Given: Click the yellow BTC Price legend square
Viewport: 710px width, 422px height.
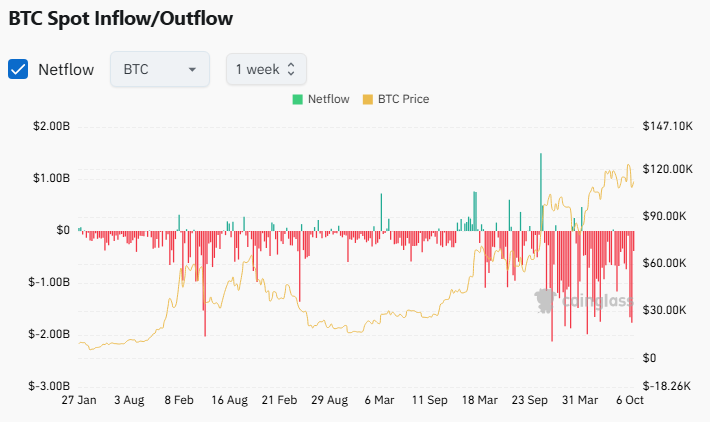Looking at the screenshot, I should 367,100.
